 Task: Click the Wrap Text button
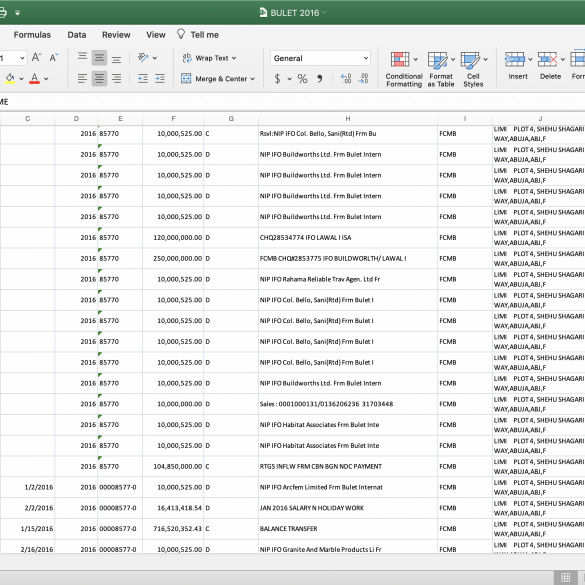[x=205, y=58]
